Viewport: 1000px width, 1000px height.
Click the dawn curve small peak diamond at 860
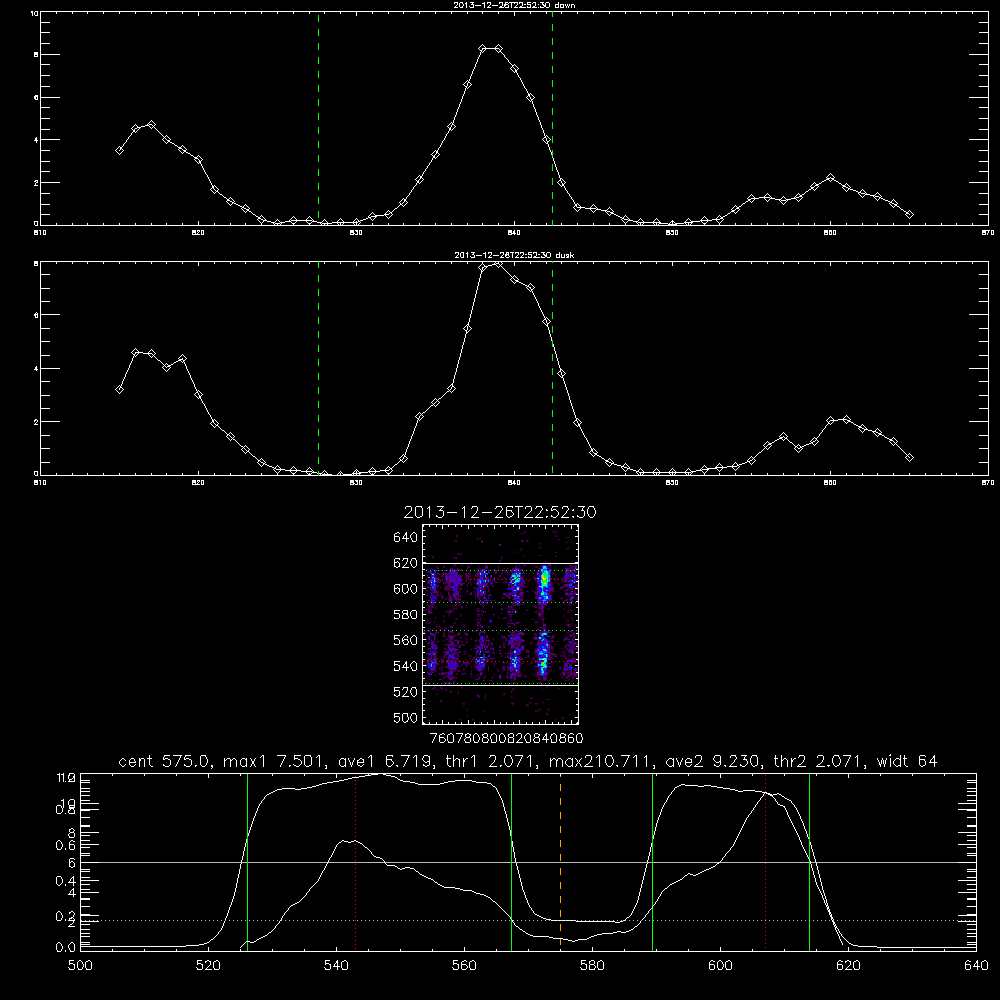830,178
